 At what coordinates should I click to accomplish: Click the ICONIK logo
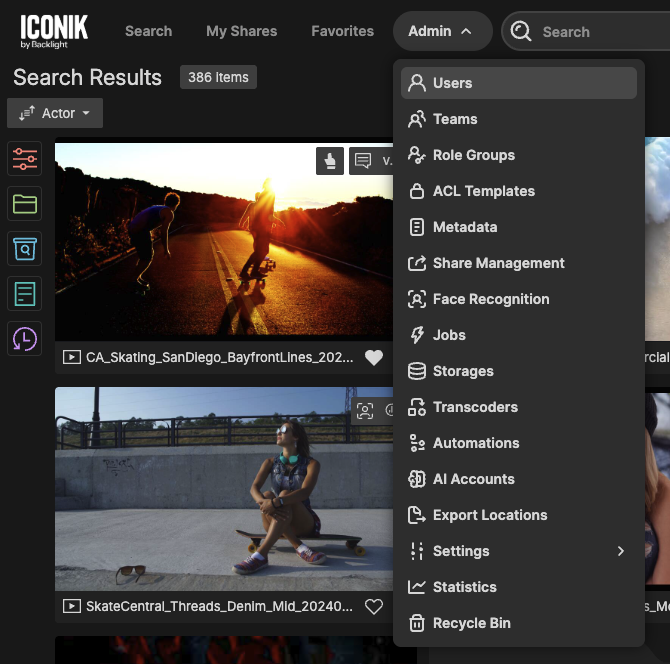[54, 31]
